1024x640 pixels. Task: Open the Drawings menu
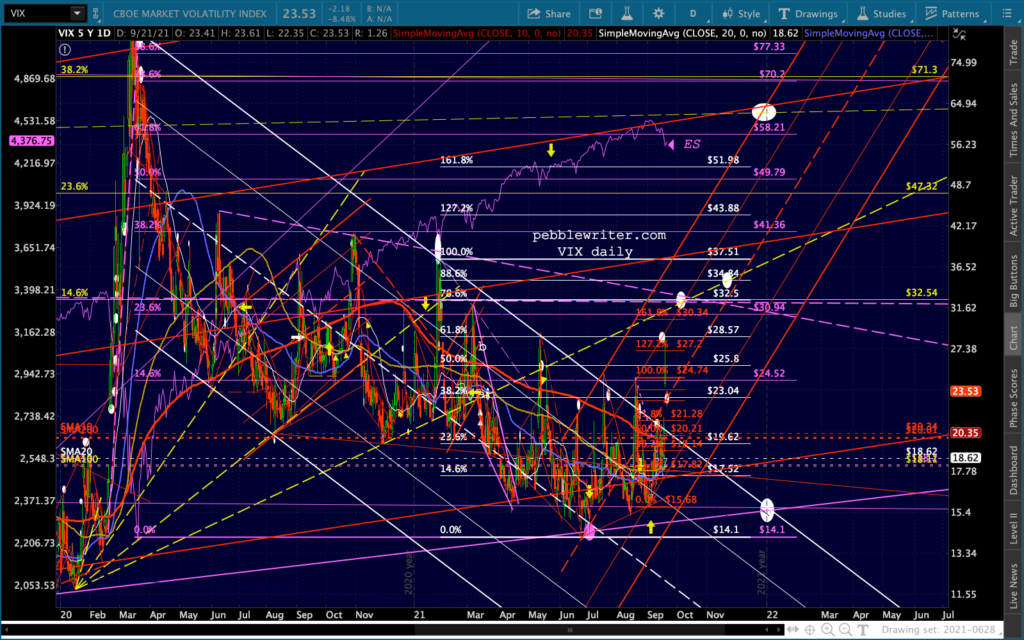[808, 14]
